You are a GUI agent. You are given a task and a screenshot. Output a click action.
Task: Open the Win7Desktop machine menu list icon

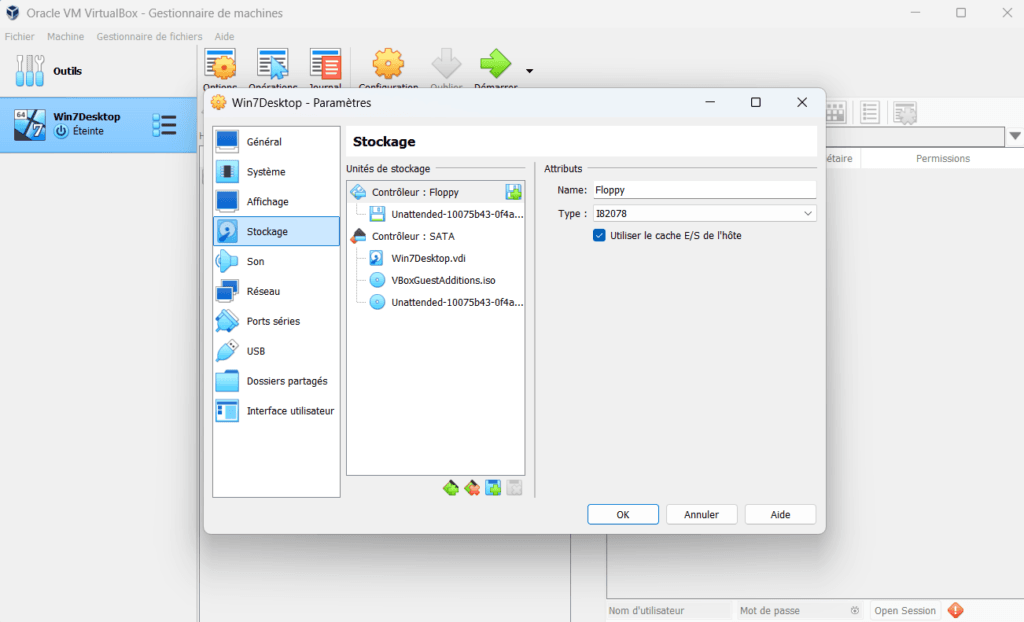[x=164, y=125]
